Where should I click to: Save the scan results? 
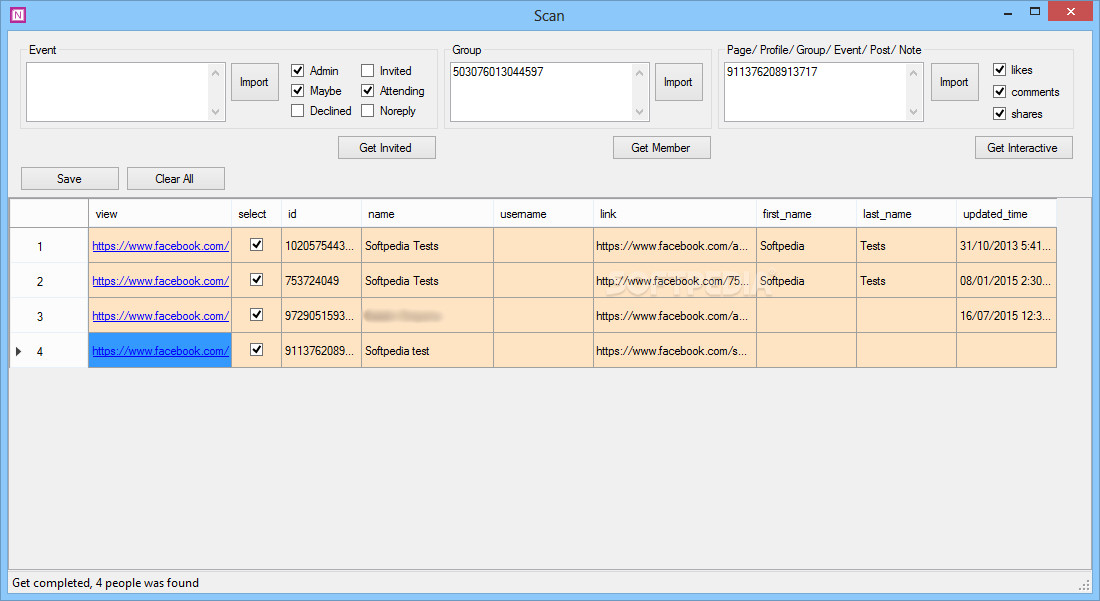70,178
